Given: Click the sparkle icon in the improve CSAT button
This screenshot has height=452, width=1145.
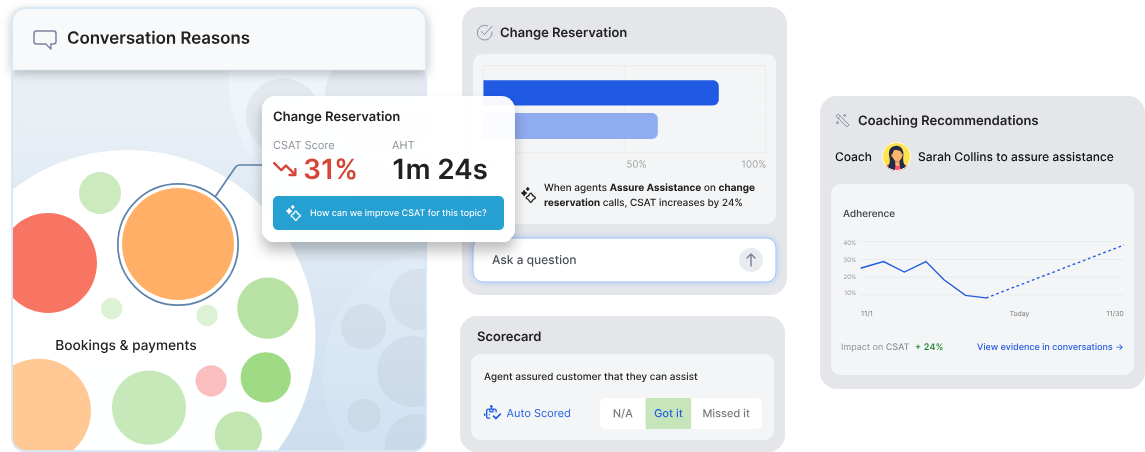Looking at the screenshot, I should (x=294, y=213).
